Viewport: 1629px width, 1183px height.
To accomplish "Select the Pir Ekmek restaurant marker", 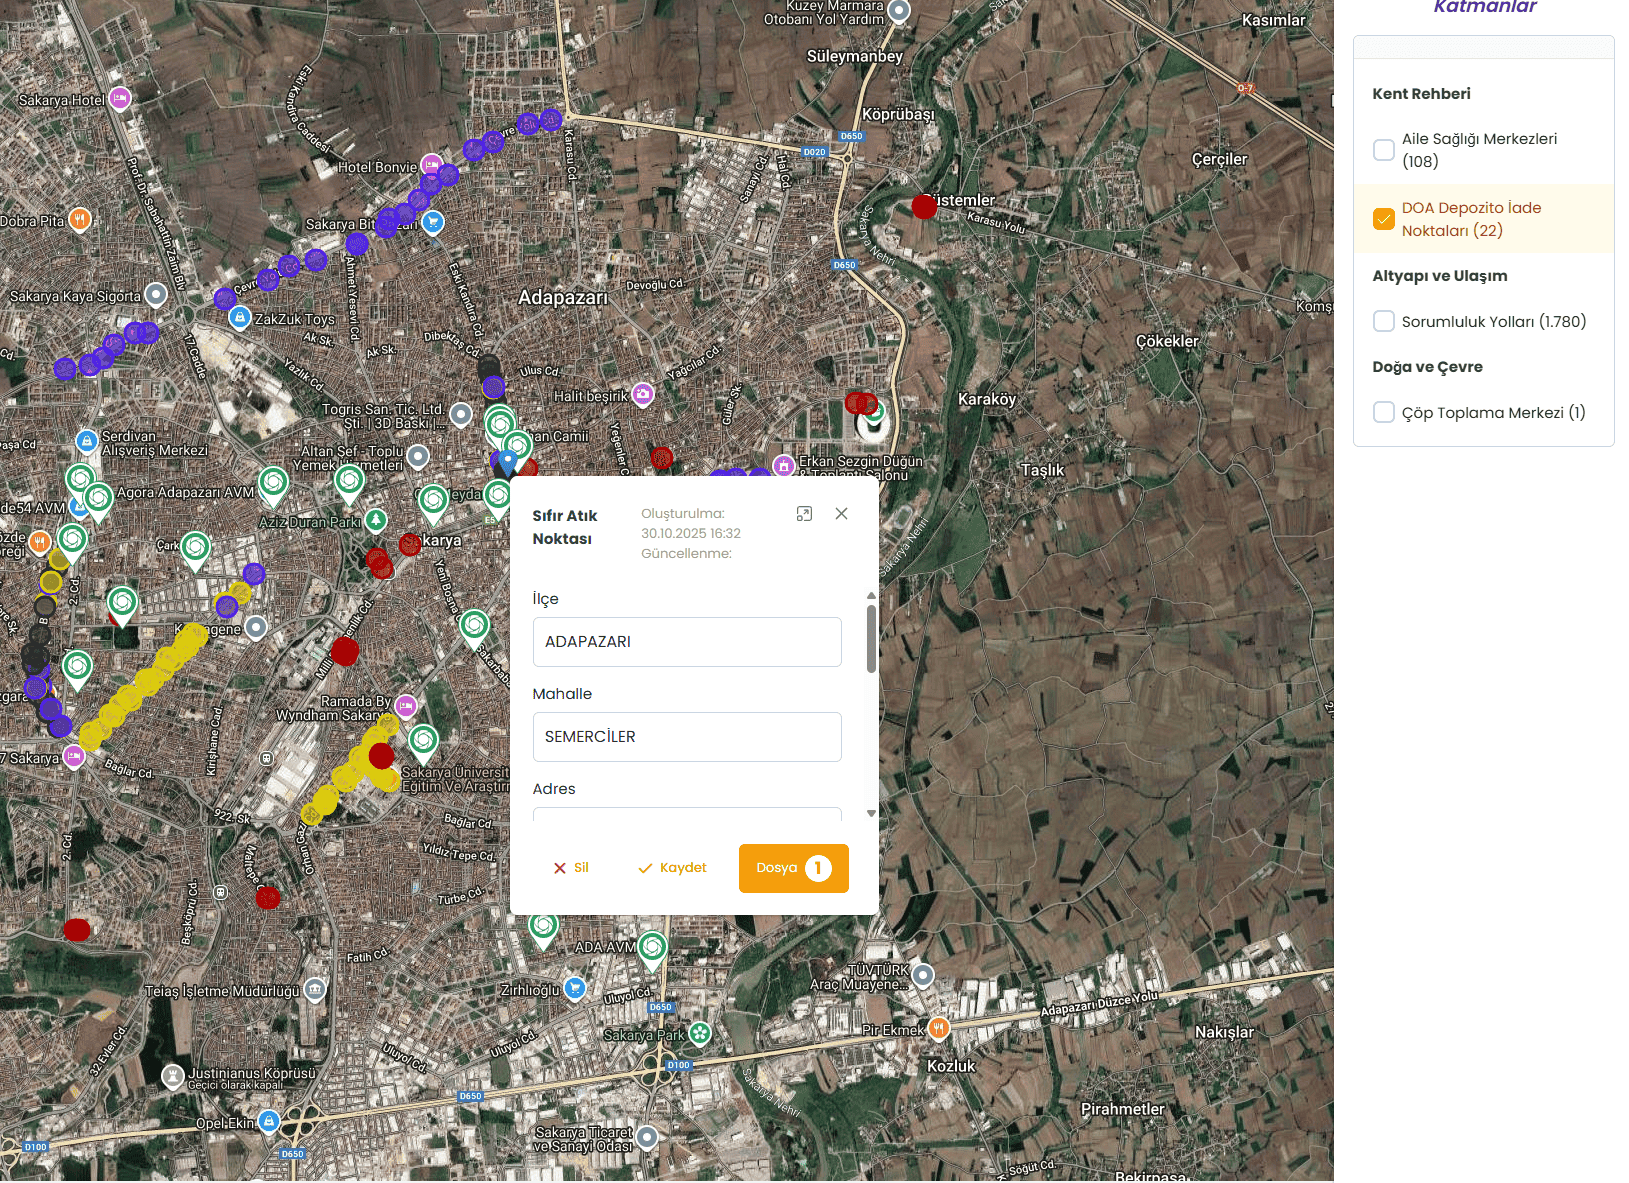I will click(x=938, y=1028).
